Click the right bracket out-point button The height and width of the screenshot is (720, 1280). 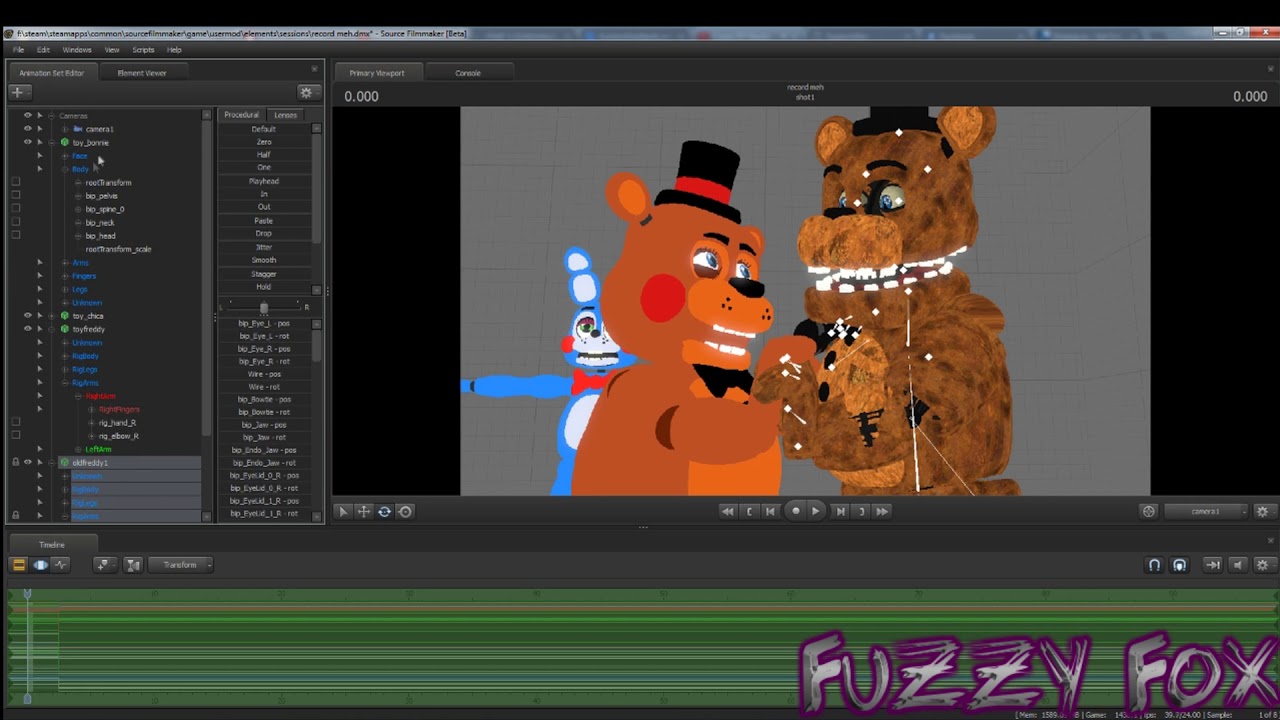861,511
